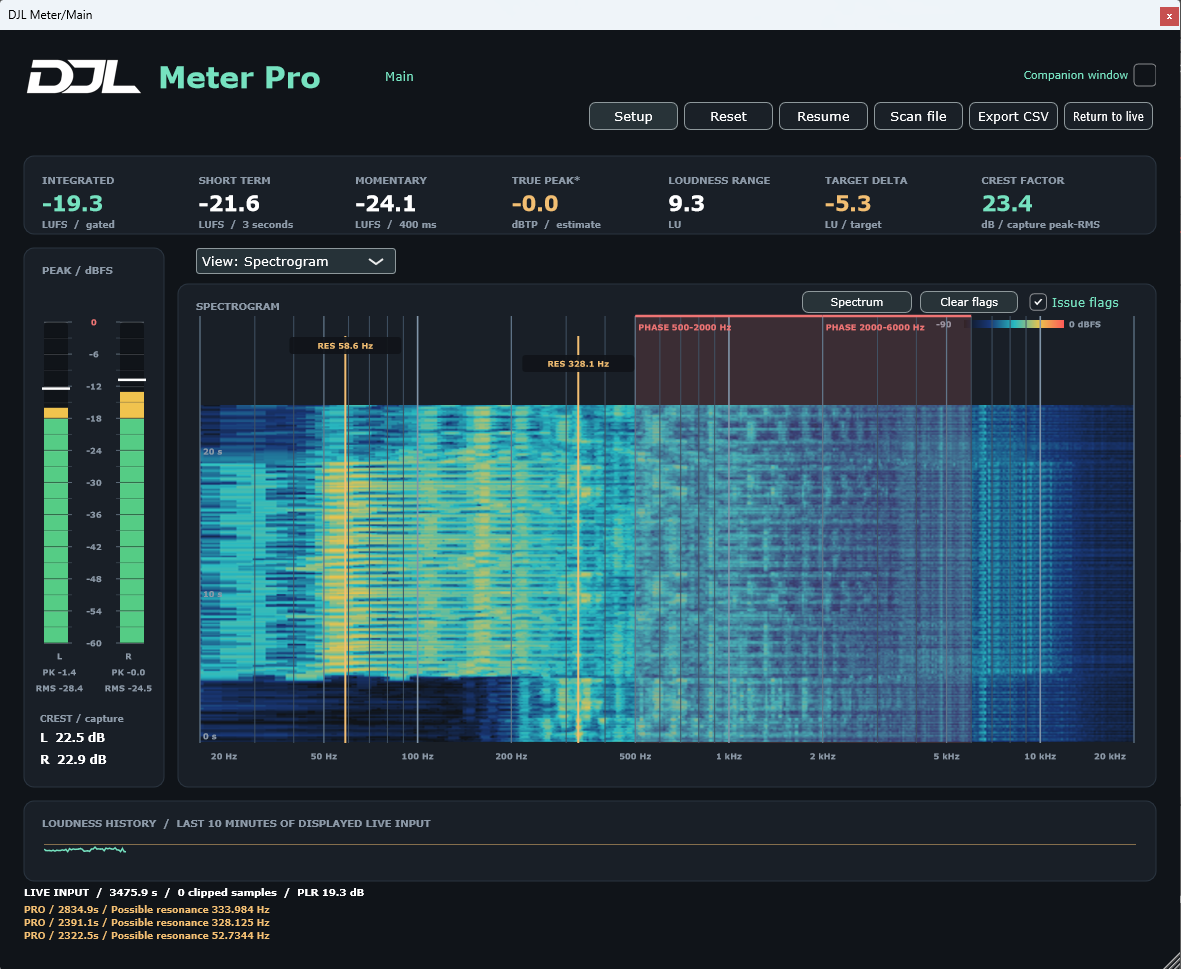Image resolution: width=1181 pixels, height=969 pixels.
Task: Select the RES 328.1 Hz flag label
Action: 578,364
